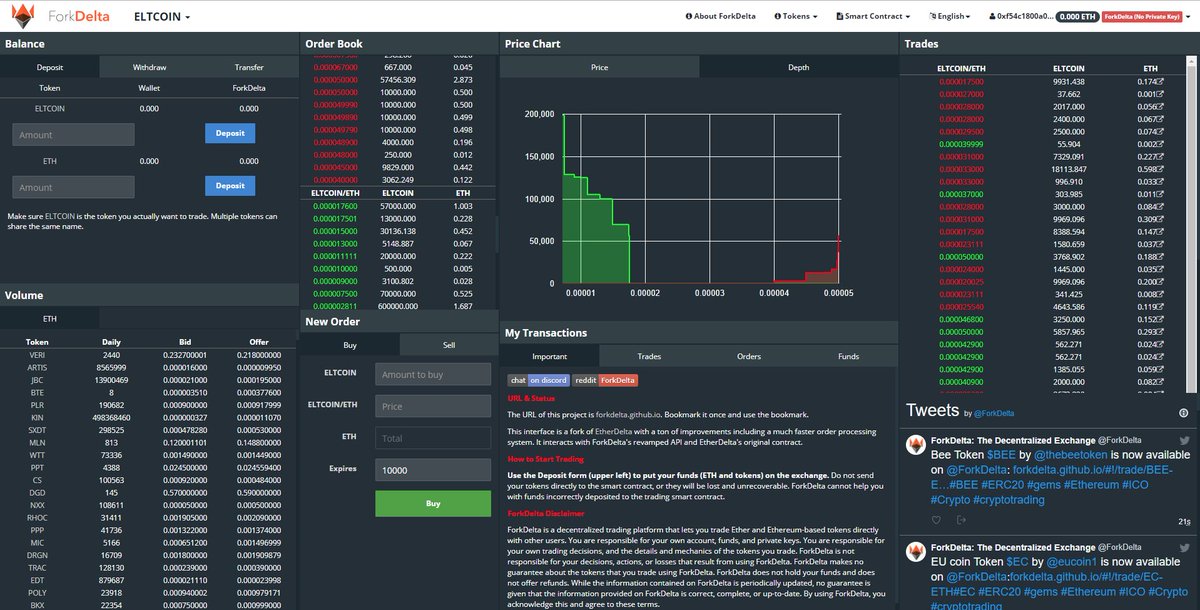Expand the Smart Contract menu

873,16
